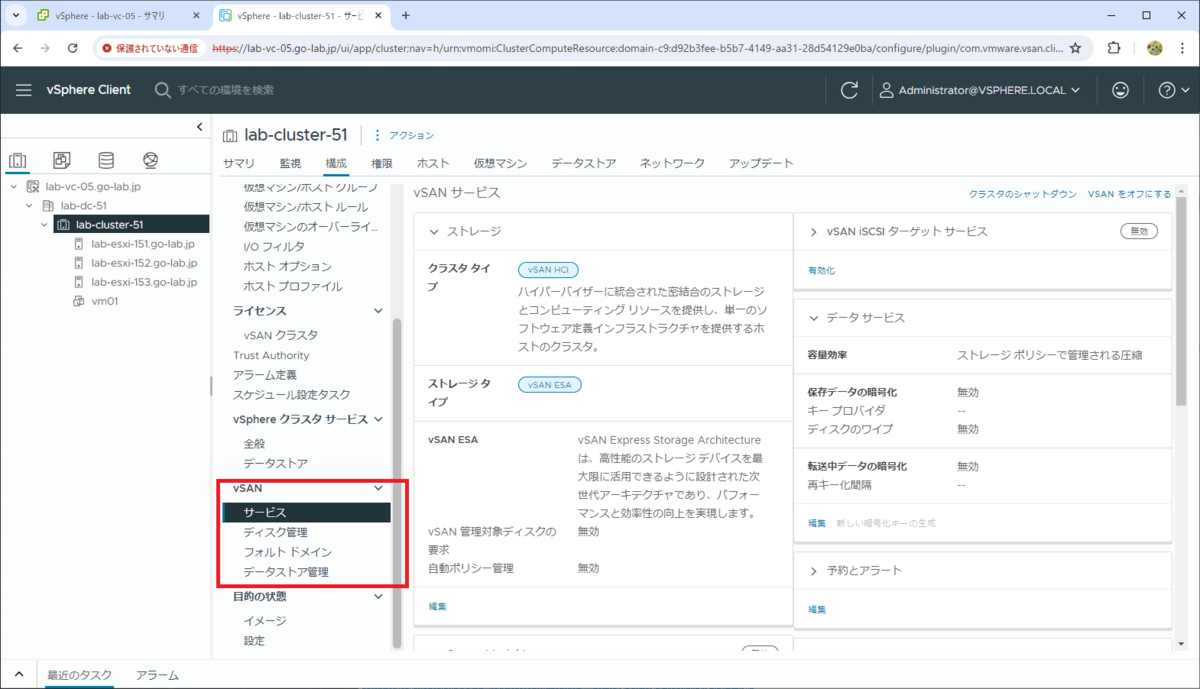This screenshot has width=1200, height=689.
Task: Switch to the データストア tab
Action: (x=583, y=163)
